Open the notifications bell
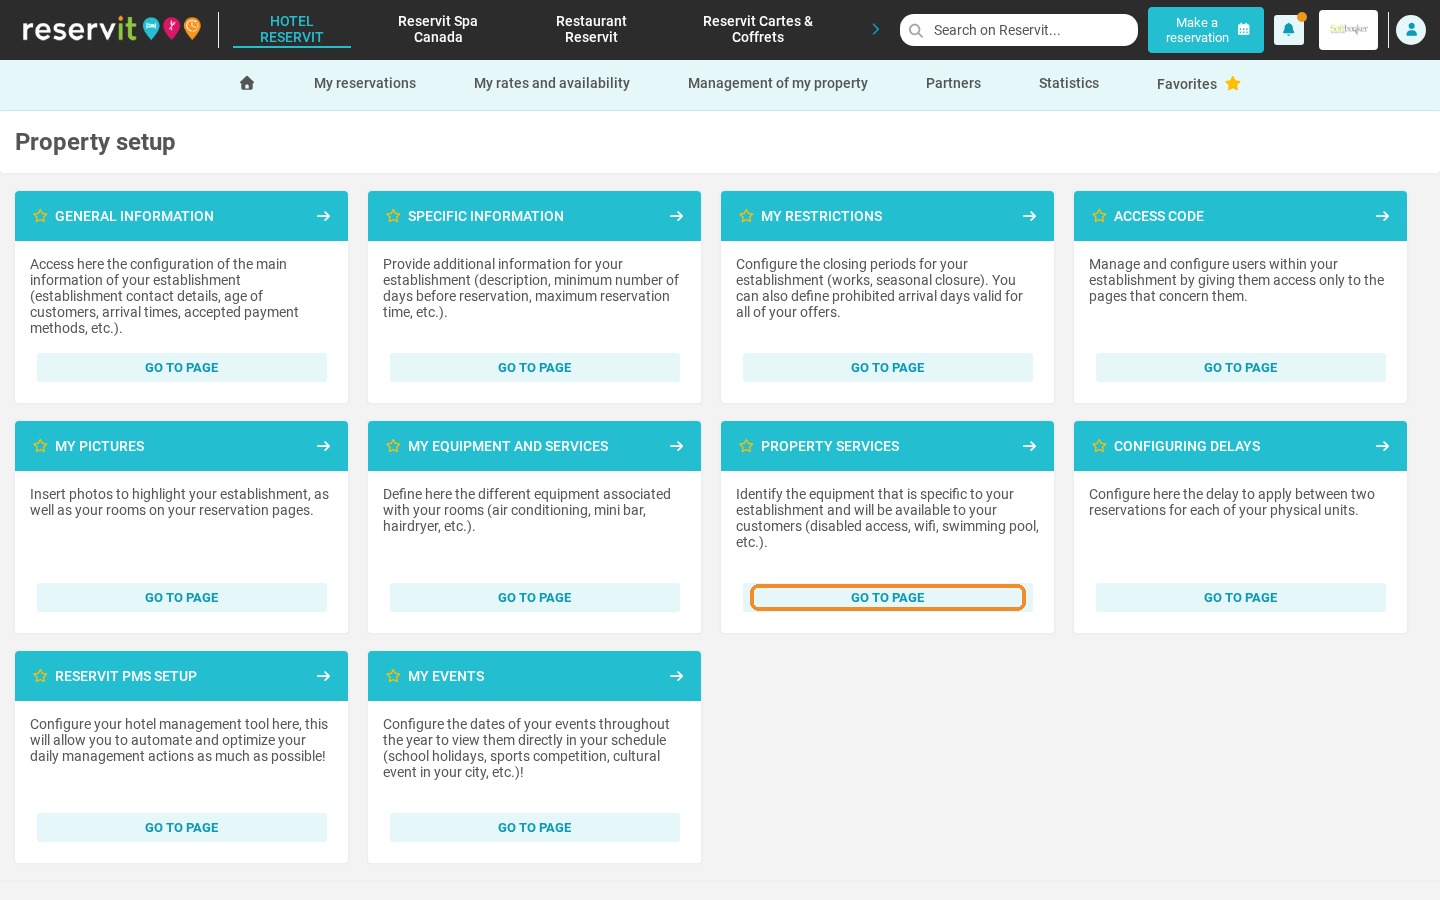This screenshot has height=900, width=1440. [x=1289, y=30]
